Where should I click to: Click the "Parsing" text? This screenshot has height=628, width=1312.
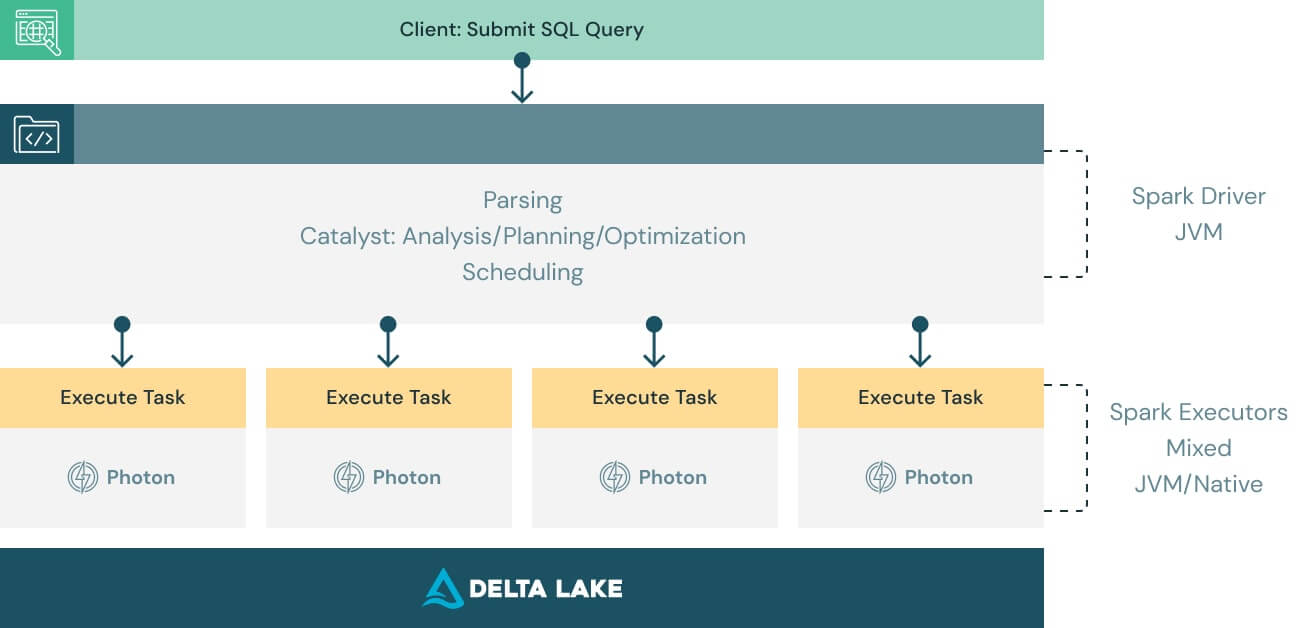click(523, 200)
